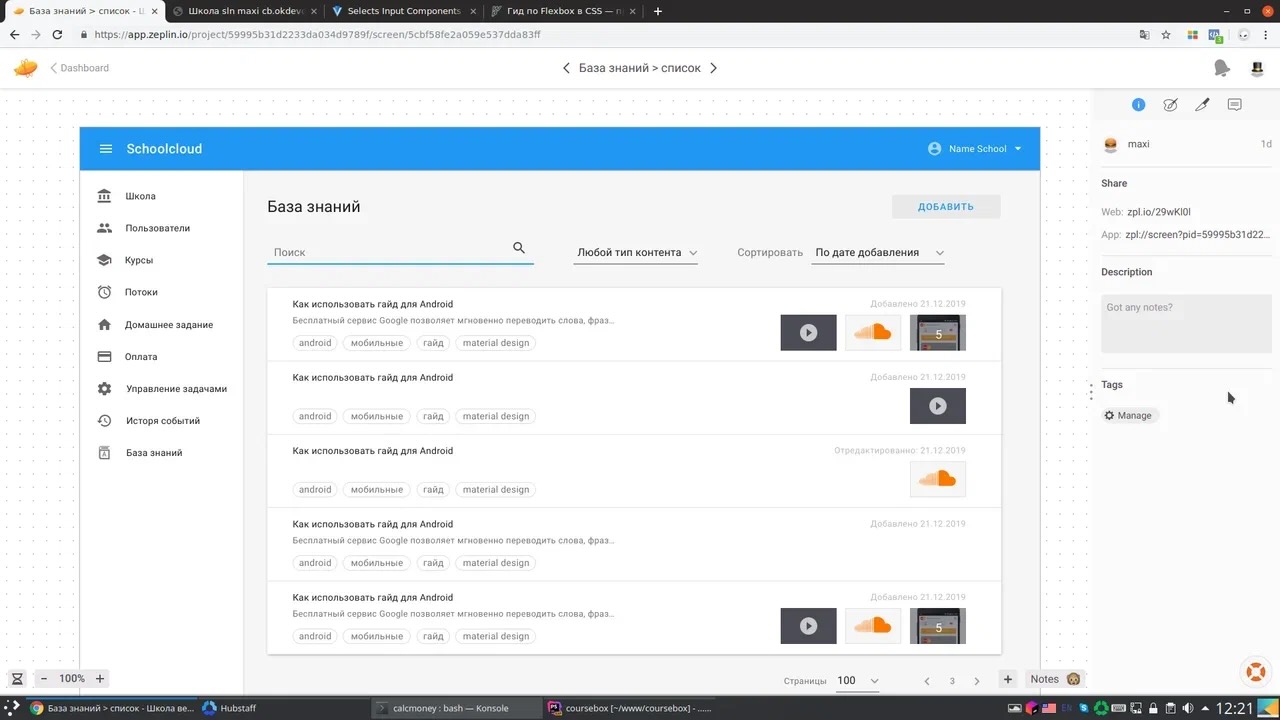Switch to the Гид по Flexbox в CSS tab
The width and height of the screenshot is (1280, 720).
pyautogui.click(x=564, y=11)
